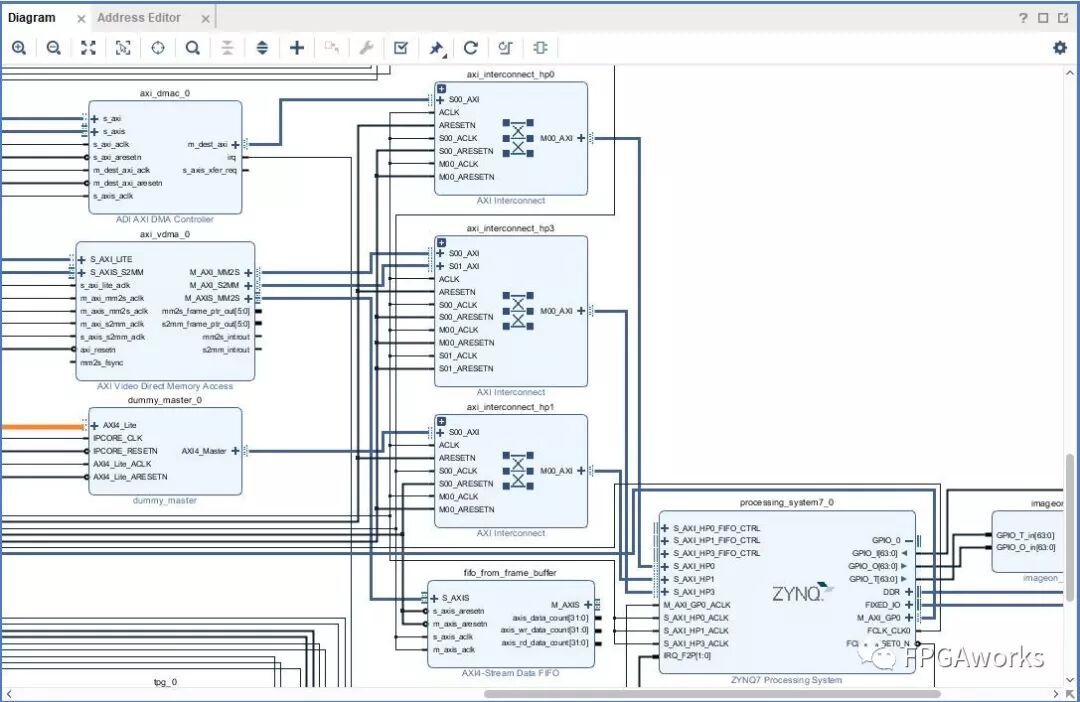Expand S_AXI_HP0 interface on processing_system7_0
The width and height of the screenshot is (1080, 702).
[x=664, y=566]
